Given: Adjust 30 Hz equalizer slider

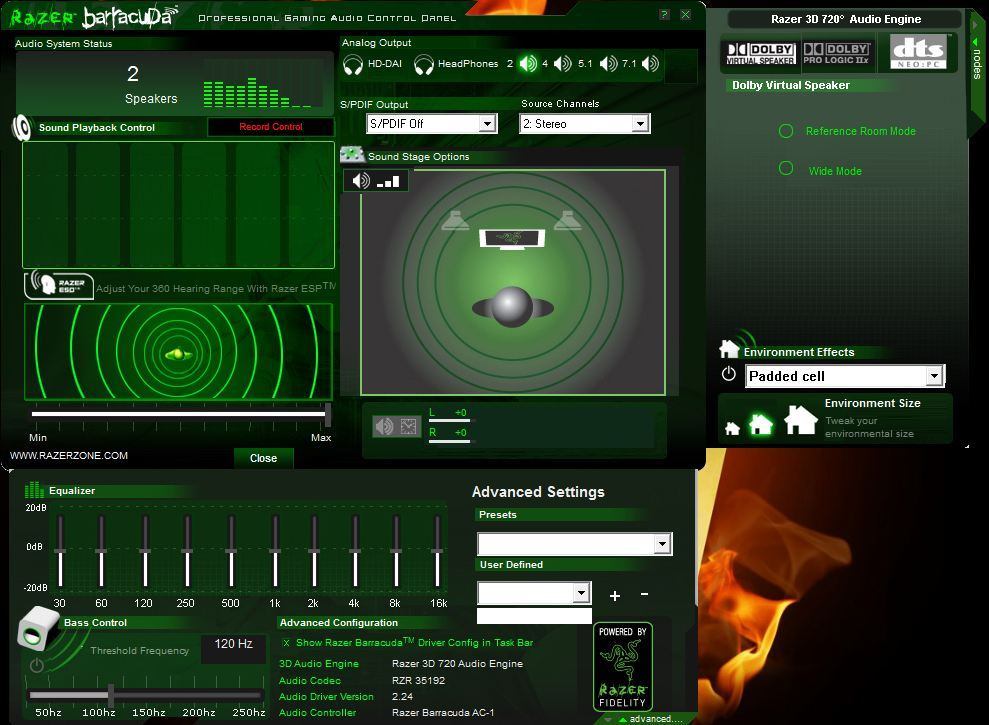Looking at the screenshot, I should tap(61, 551).
